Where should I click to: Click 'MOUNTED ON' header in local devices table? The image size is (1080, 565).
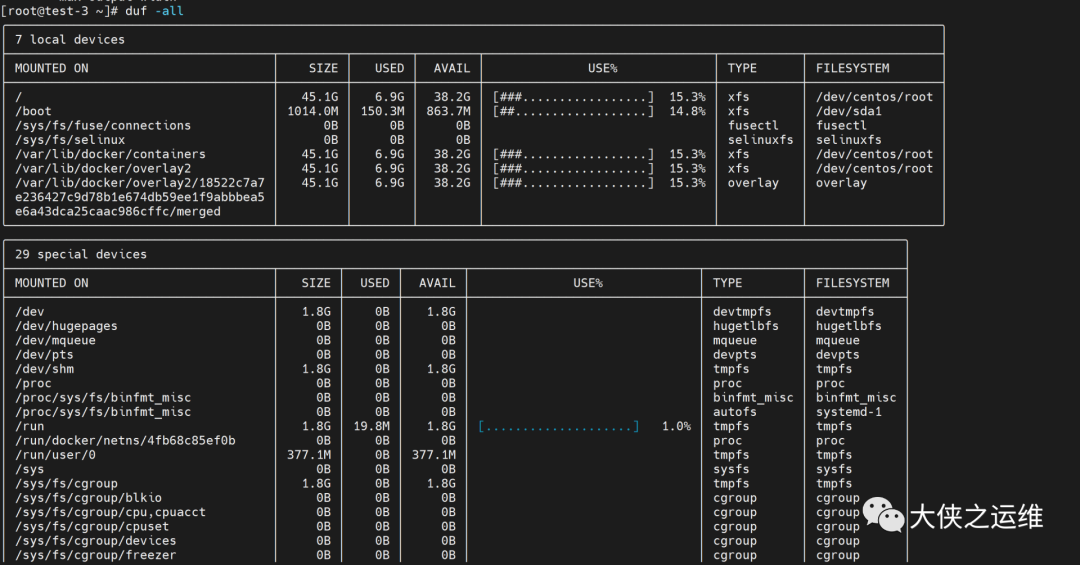pos(52,68)
